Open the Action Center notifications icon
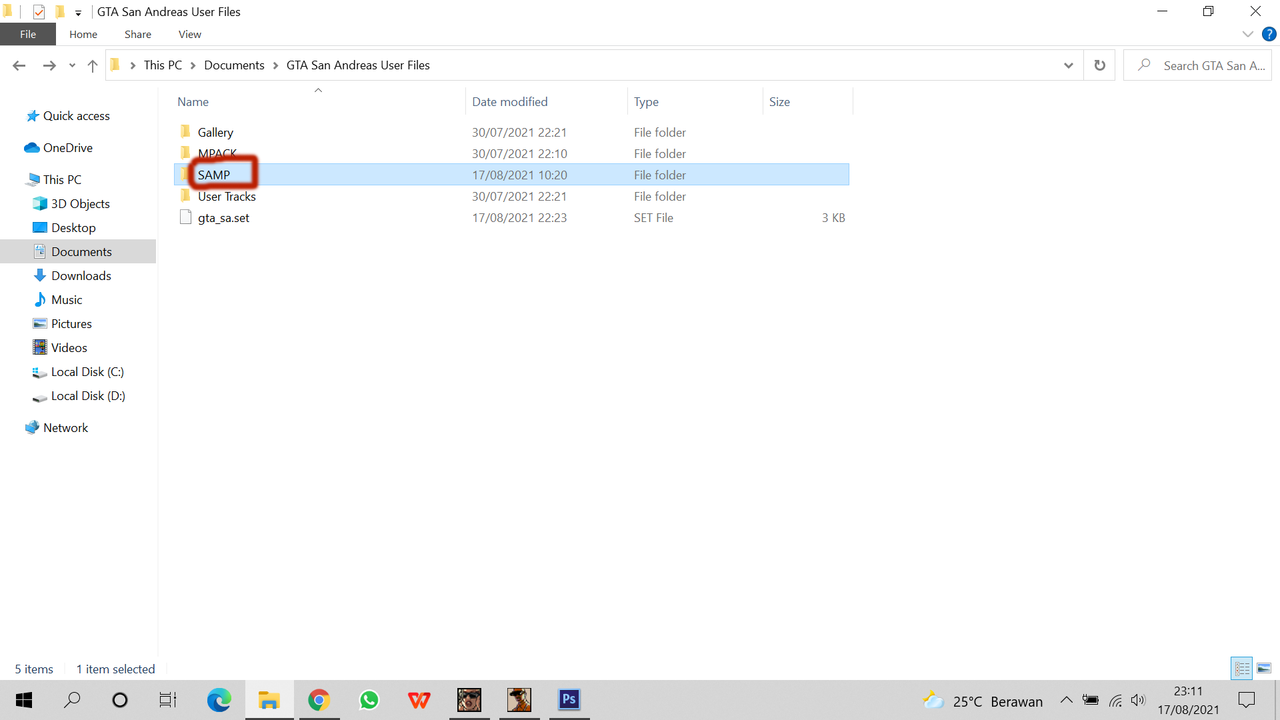 tap(1247, 700)
